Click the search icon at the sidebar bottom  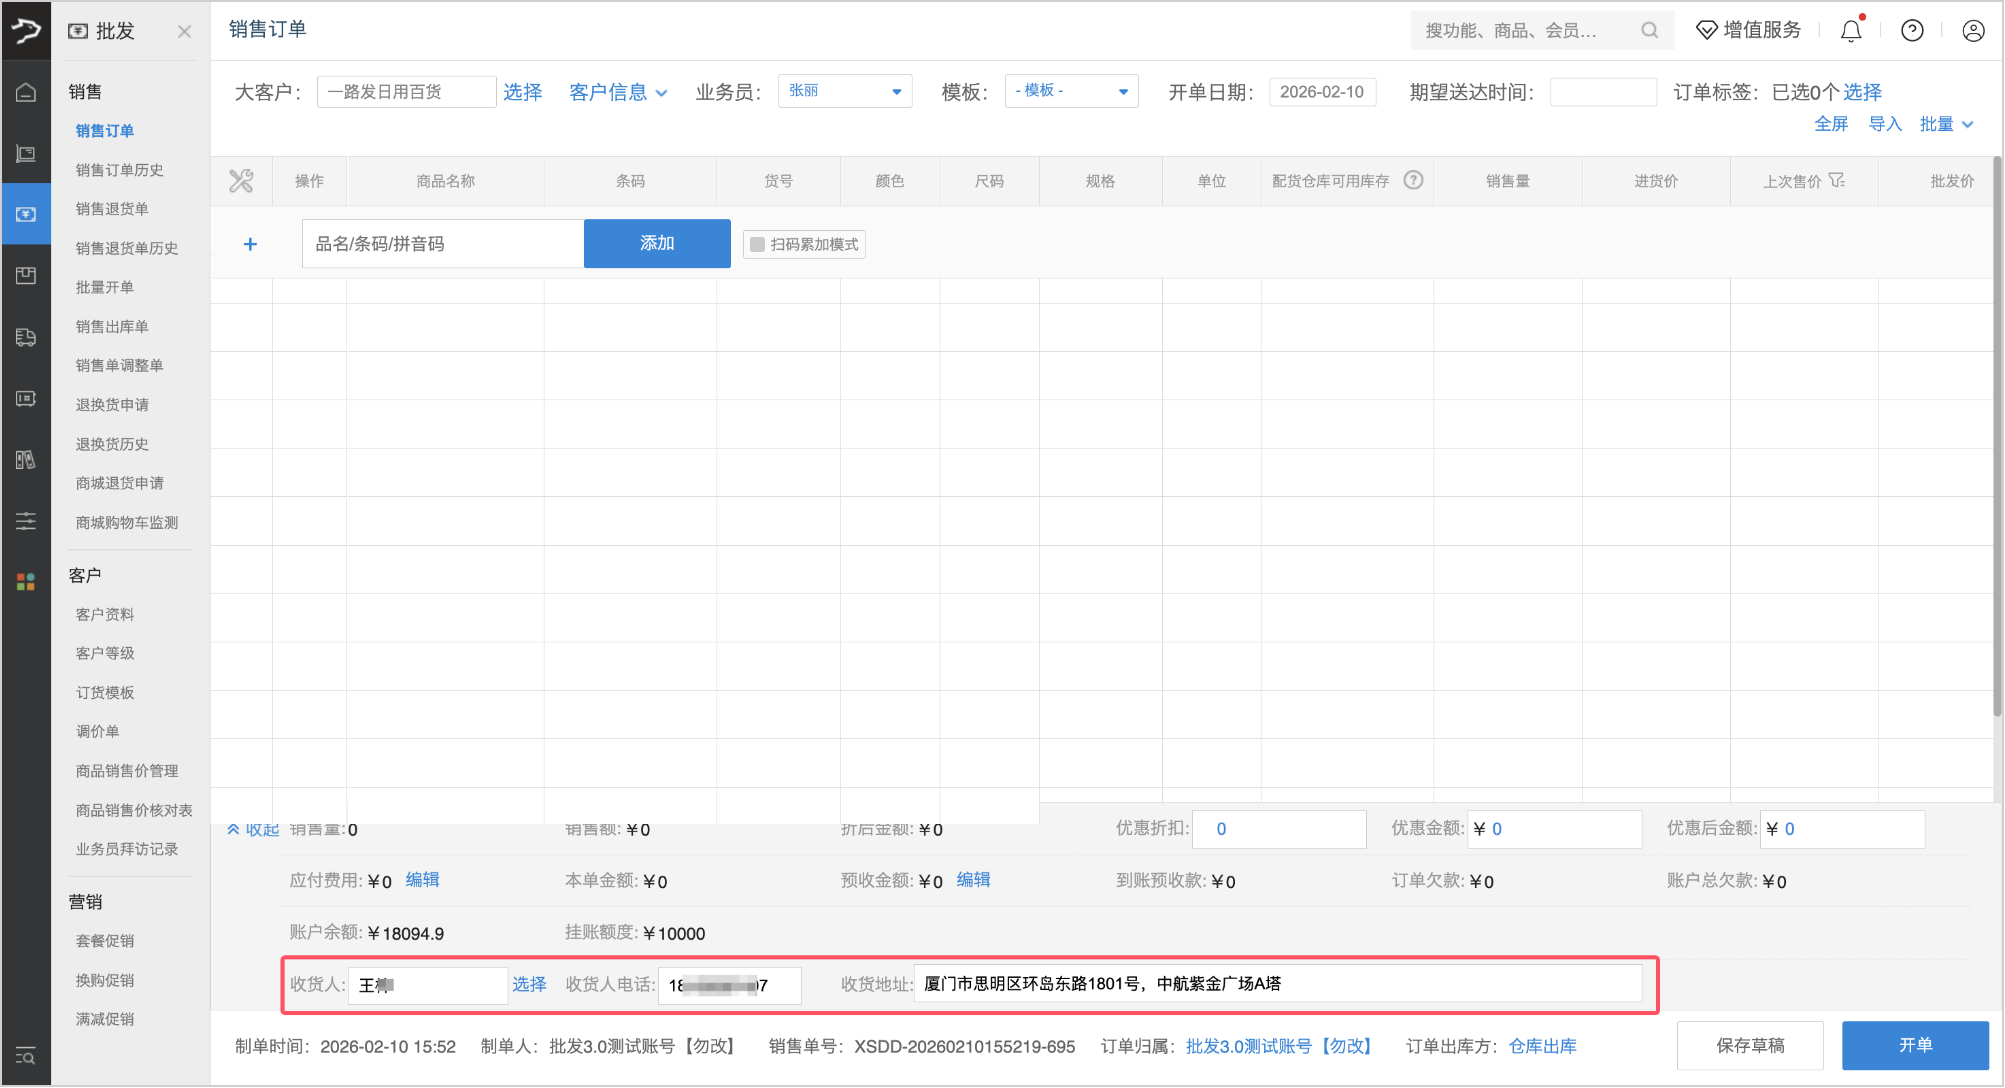26,1057
